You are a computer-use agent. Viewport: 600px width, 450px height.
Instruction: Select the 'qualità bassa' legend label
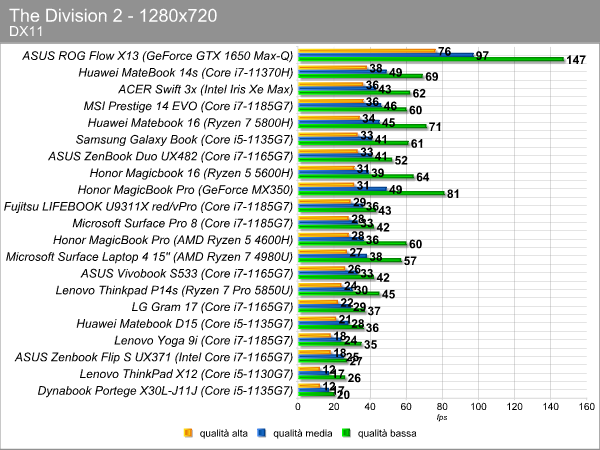[387, 433]
